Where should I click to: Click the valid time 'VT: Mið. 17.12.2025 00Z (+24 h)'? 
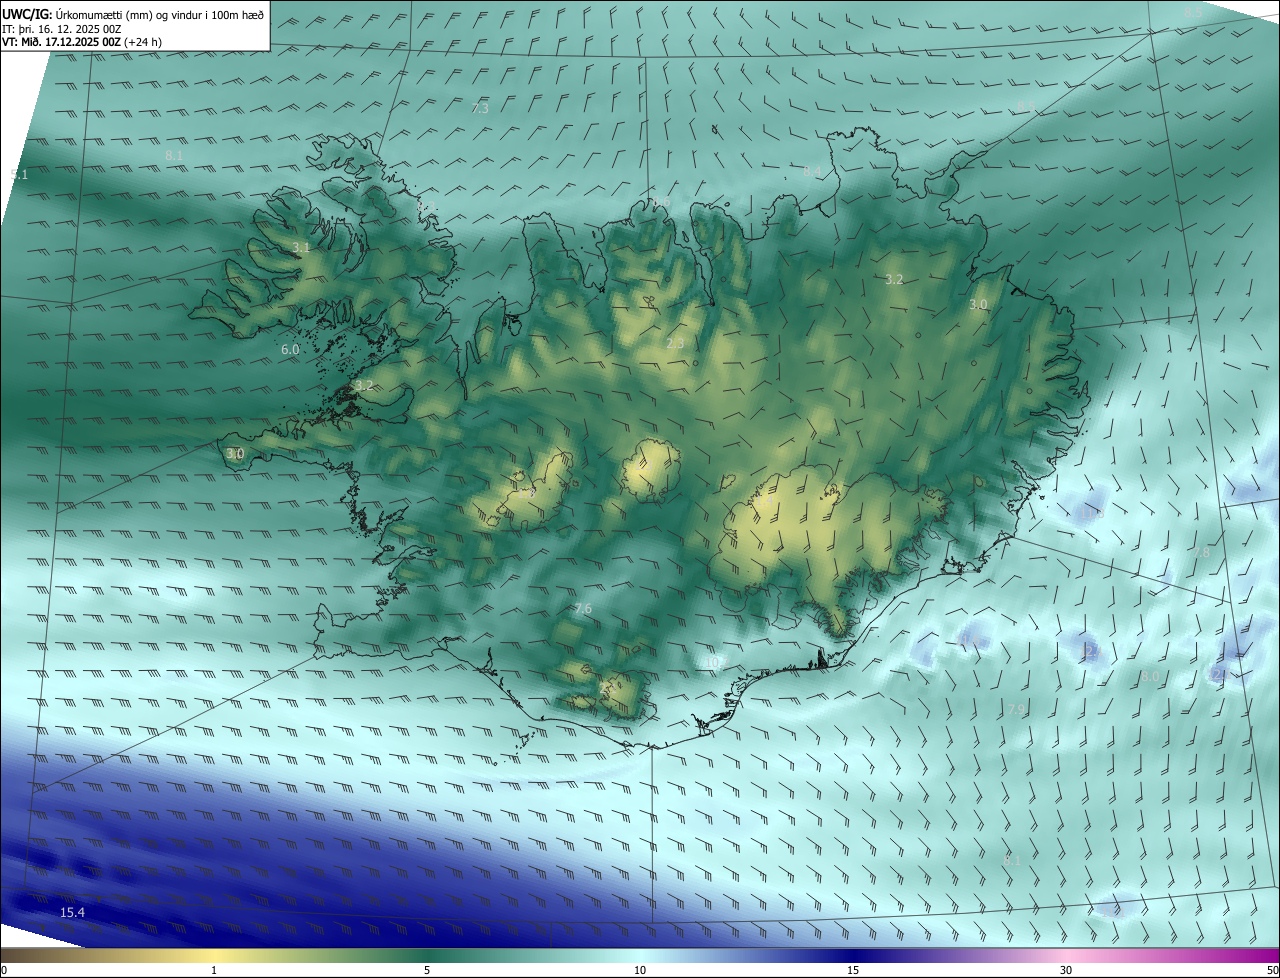point(81,43)
